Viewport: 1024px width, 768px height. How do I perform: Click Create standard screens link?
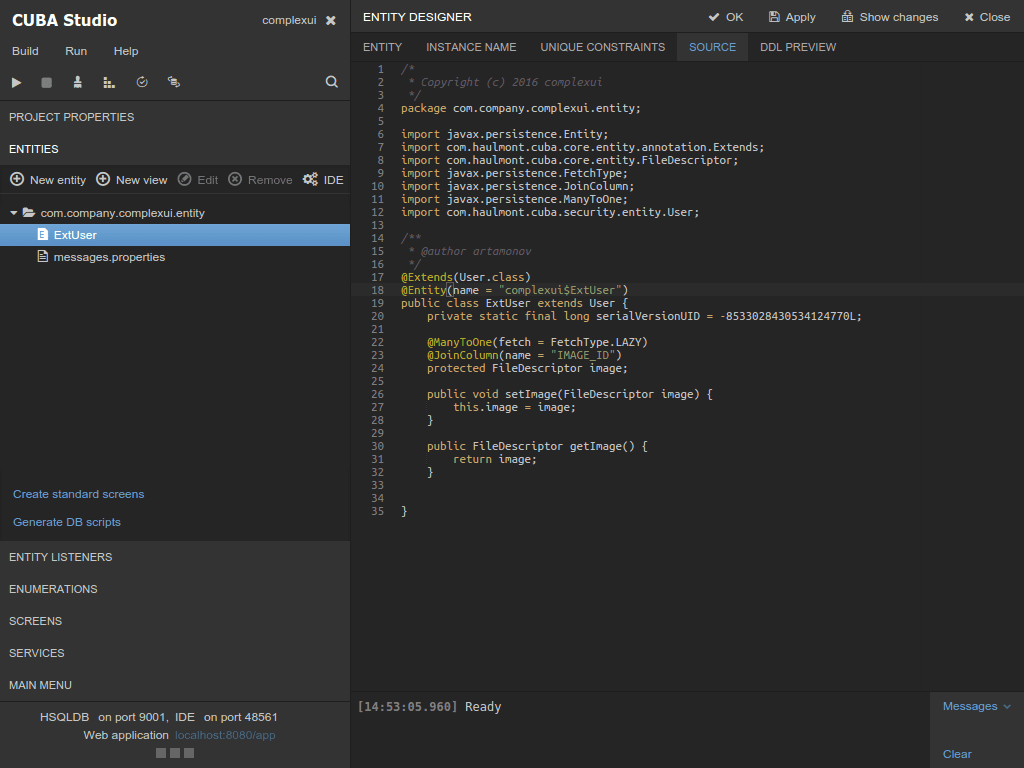tap(78, 494)
